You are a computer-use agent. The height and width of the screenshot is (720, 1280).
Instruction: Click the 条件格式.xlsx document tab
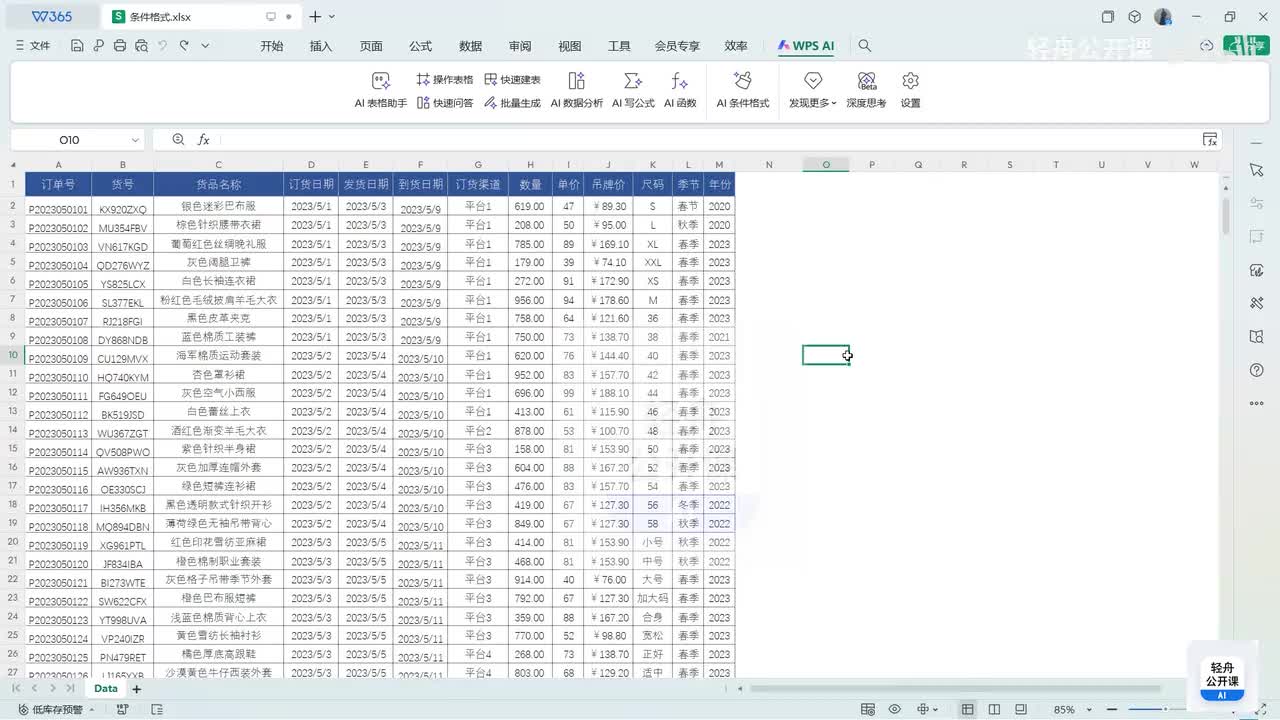click(x=200, y=17)
